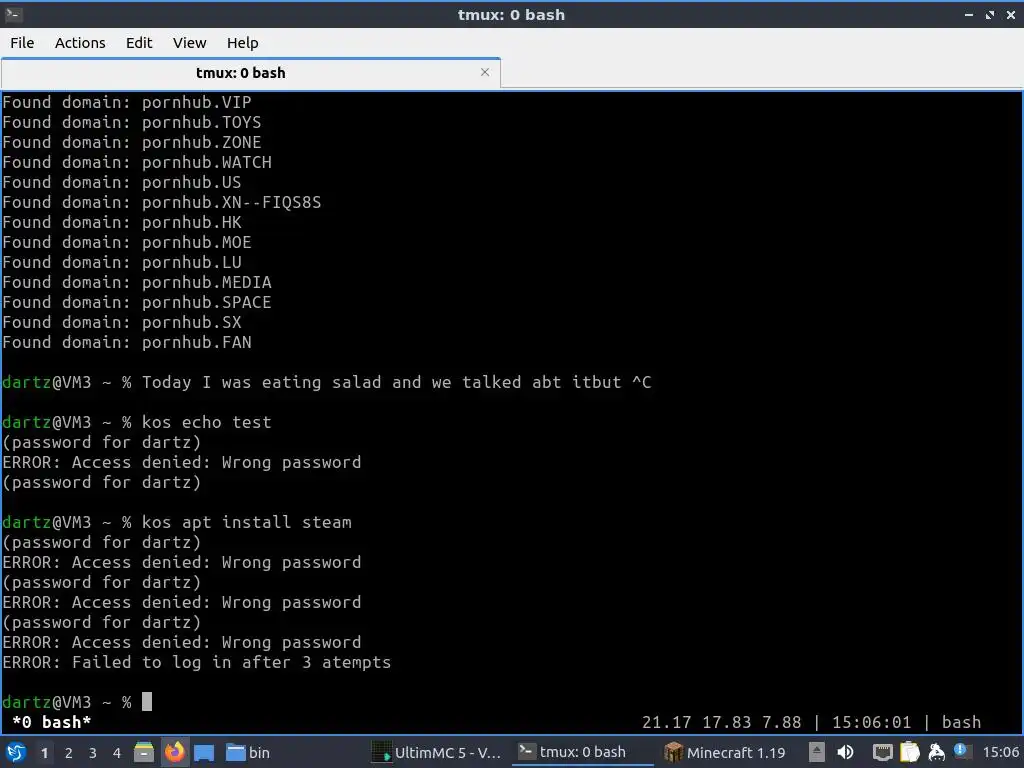
Task: Open the network connection tray icon
Action: point(882,752)
